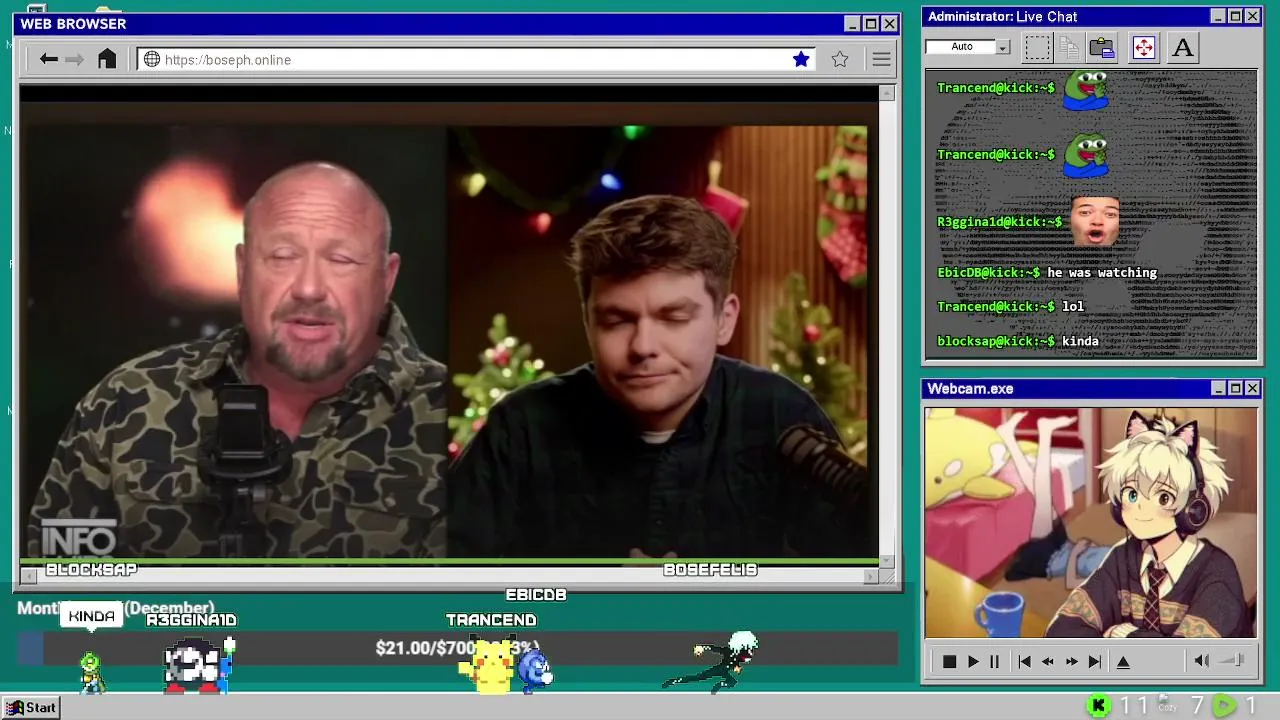Screen dimensions: 1280x720
Task: Open Font settings 'A' icon in Live Chat
Action: coord(1183,47)
